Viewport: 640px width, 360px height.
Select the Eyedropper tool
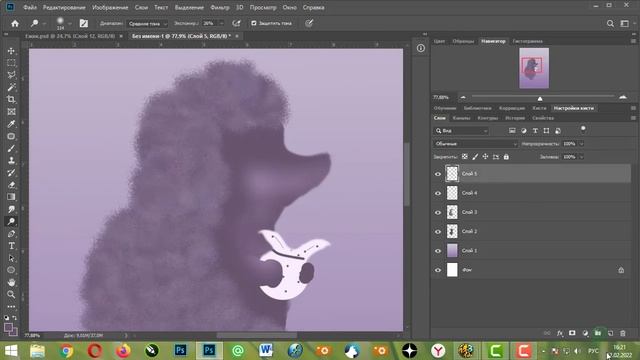pos(11,124)
